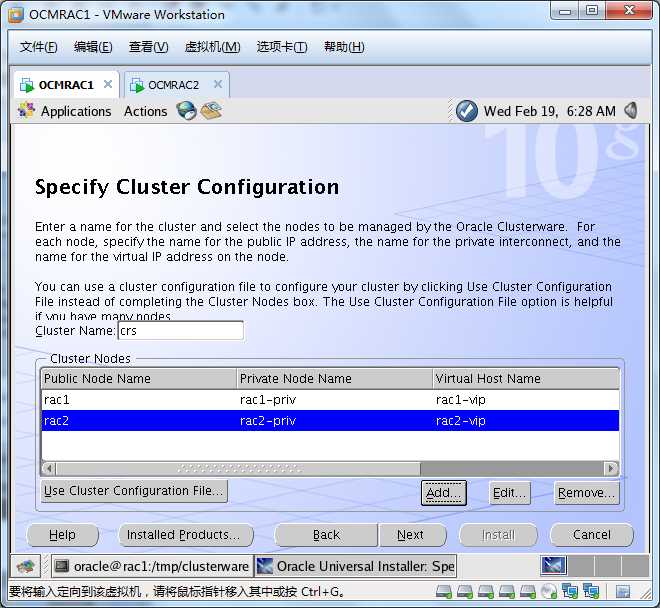Click the VMware Workstation title bar icon

tap(16, 15)
